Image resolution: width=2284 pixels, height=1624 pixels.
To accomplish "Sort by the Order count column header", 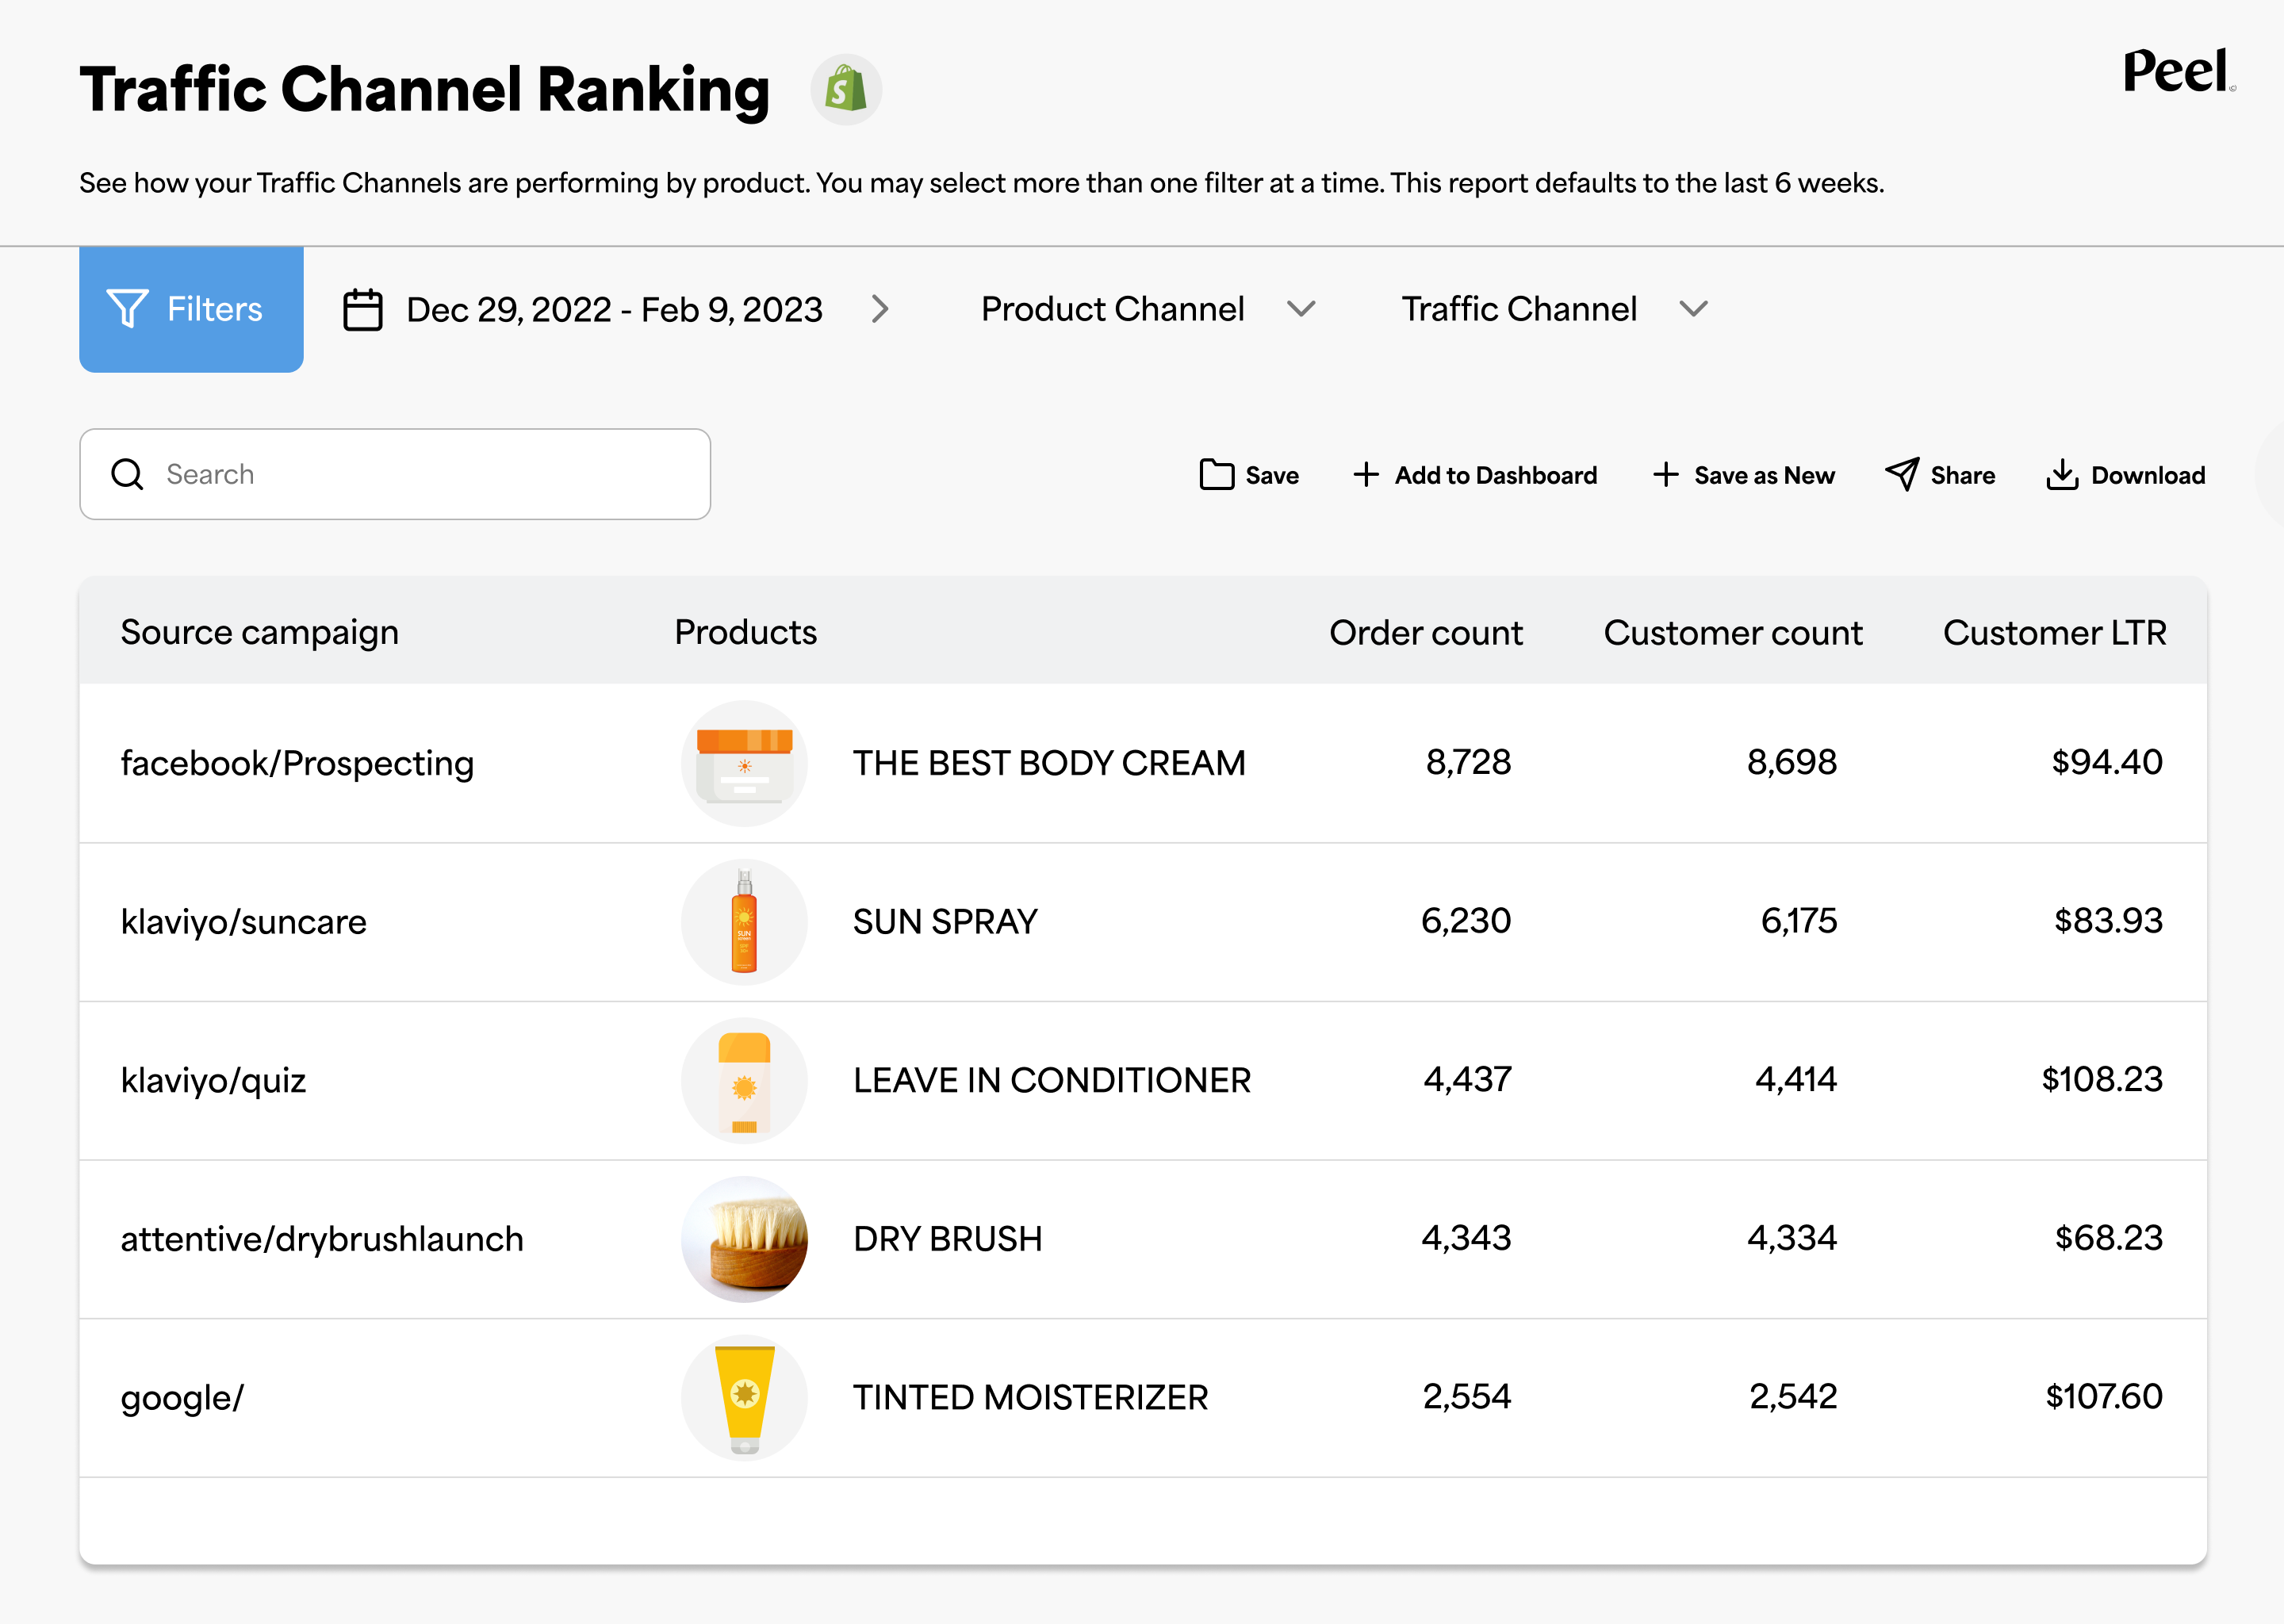I will [1424, 633].
